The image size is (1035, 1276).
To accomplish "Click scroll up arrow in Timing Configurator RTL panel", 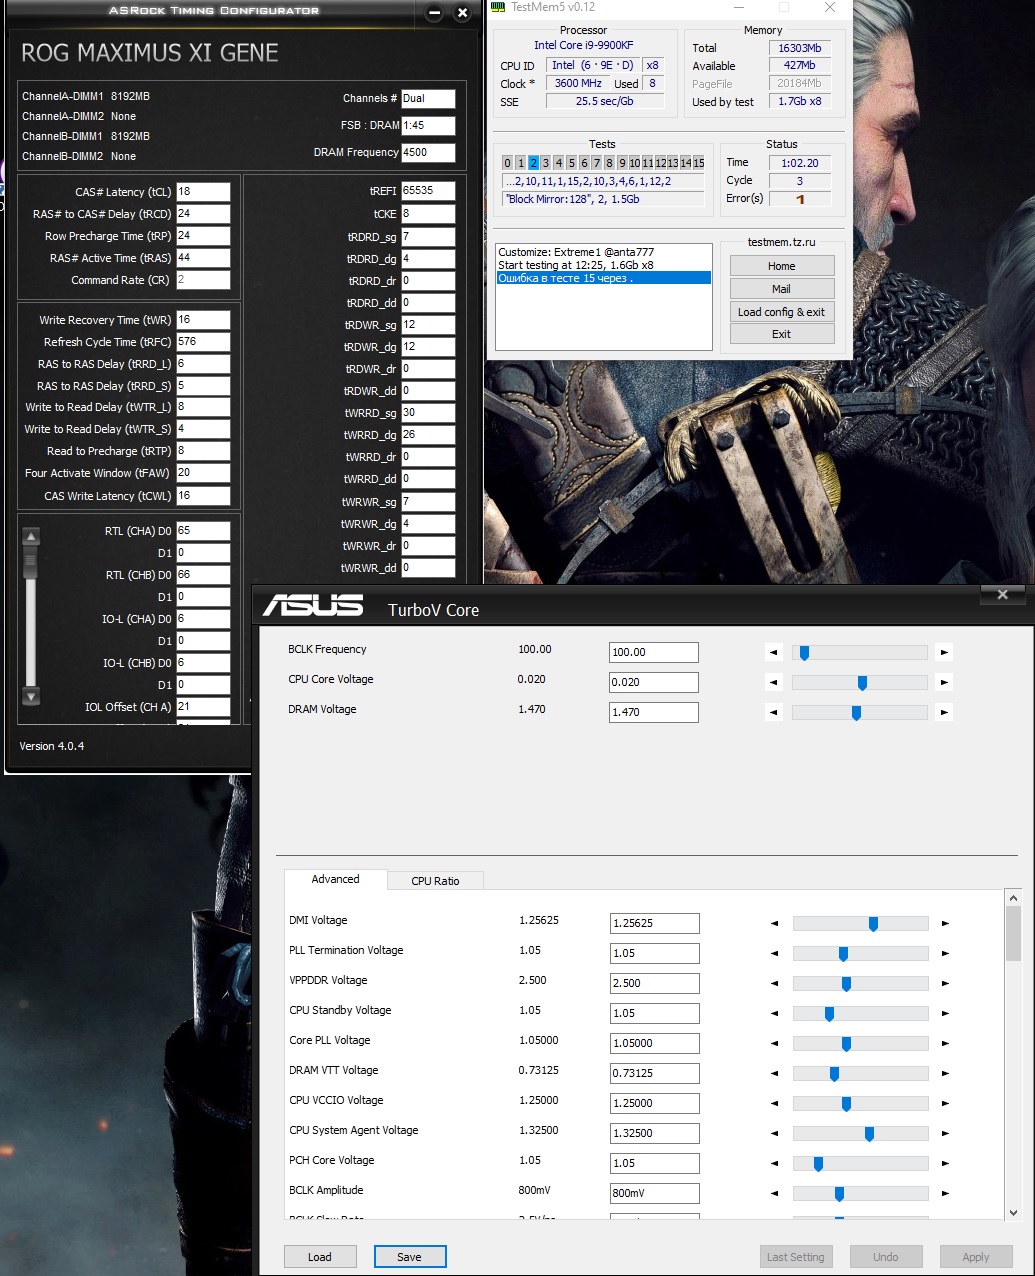I will coord(31,536).
